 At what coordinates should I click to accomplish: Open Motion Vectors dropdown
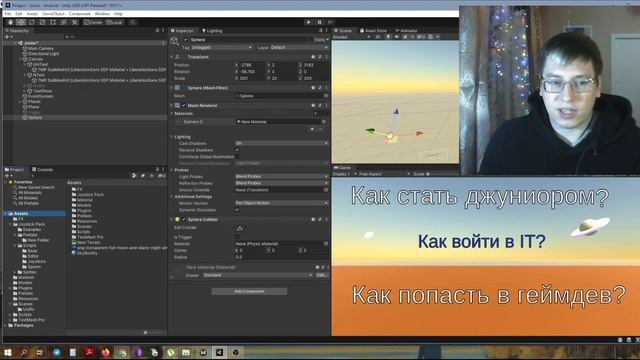coord(282,203)
